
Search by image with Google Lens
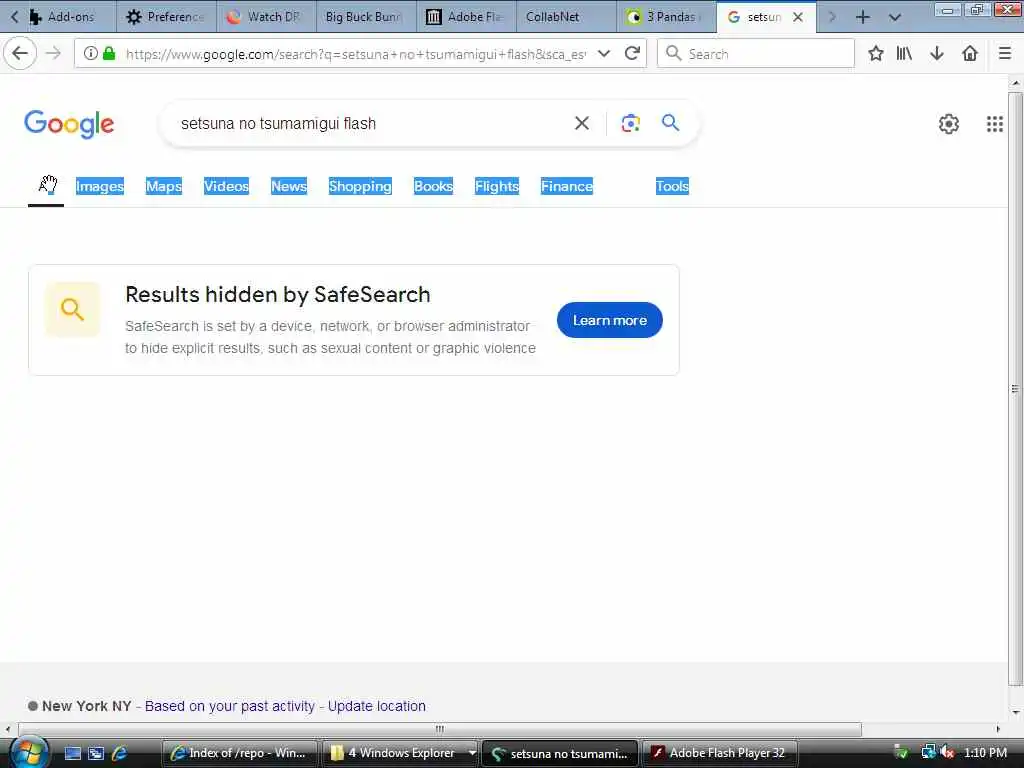point(630,123)
